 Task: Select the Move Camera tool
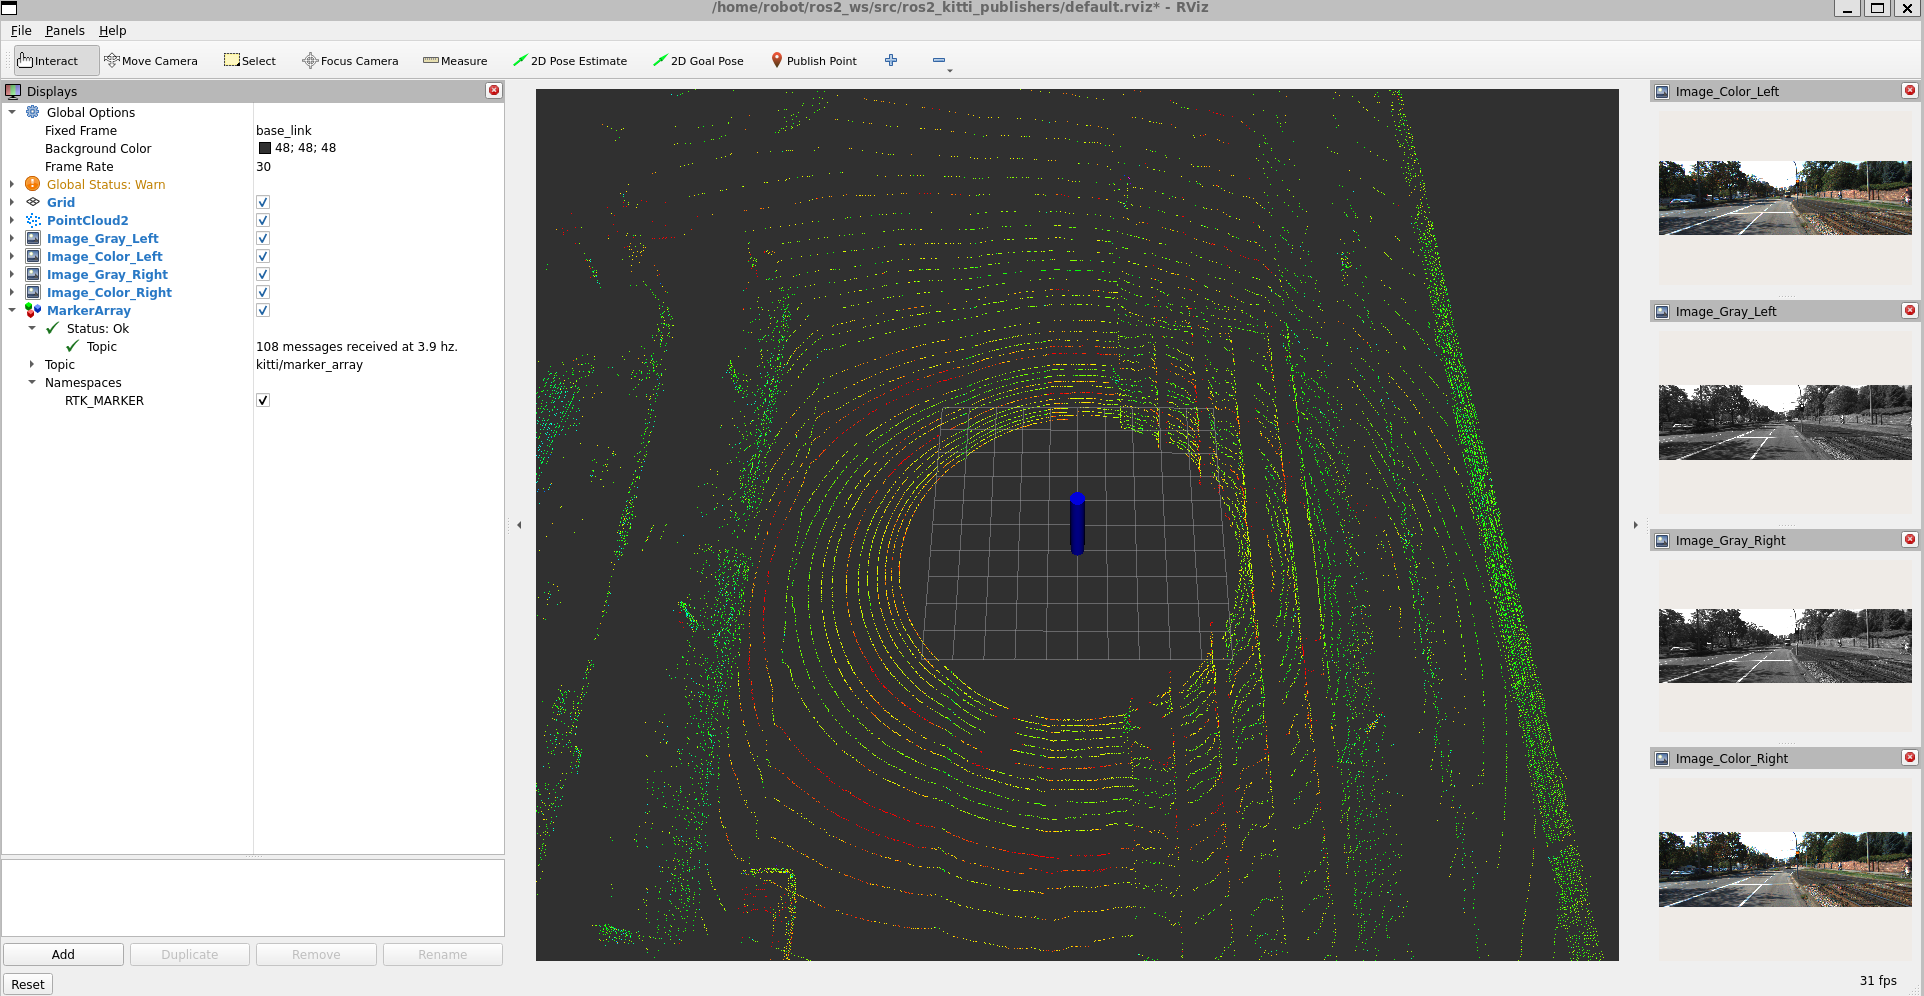pos(151,61)
